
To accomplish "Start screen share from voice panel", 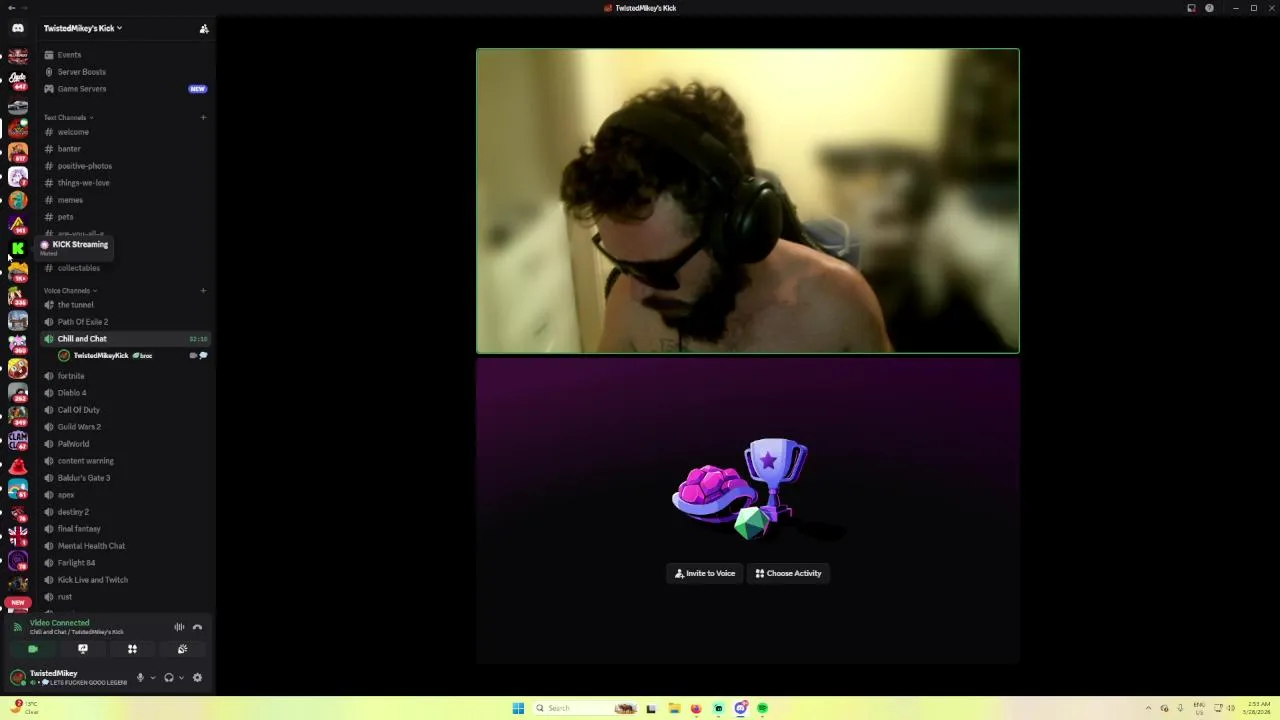I will (83, 649).
